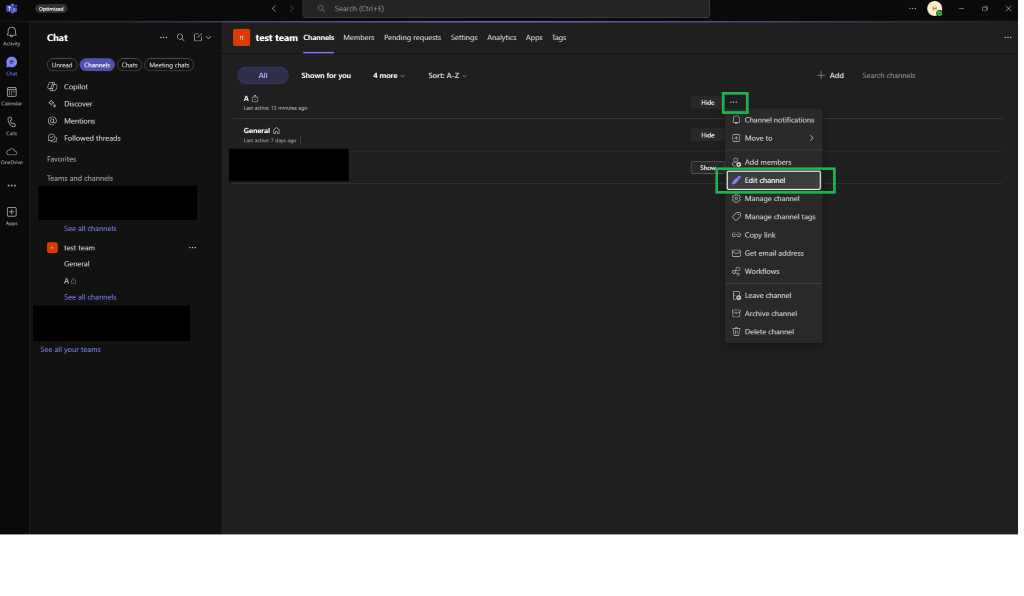Select test team in sidebar
Image resolution: width=1024 pixels, height=596 pixels.
click(x=79, y=247)
